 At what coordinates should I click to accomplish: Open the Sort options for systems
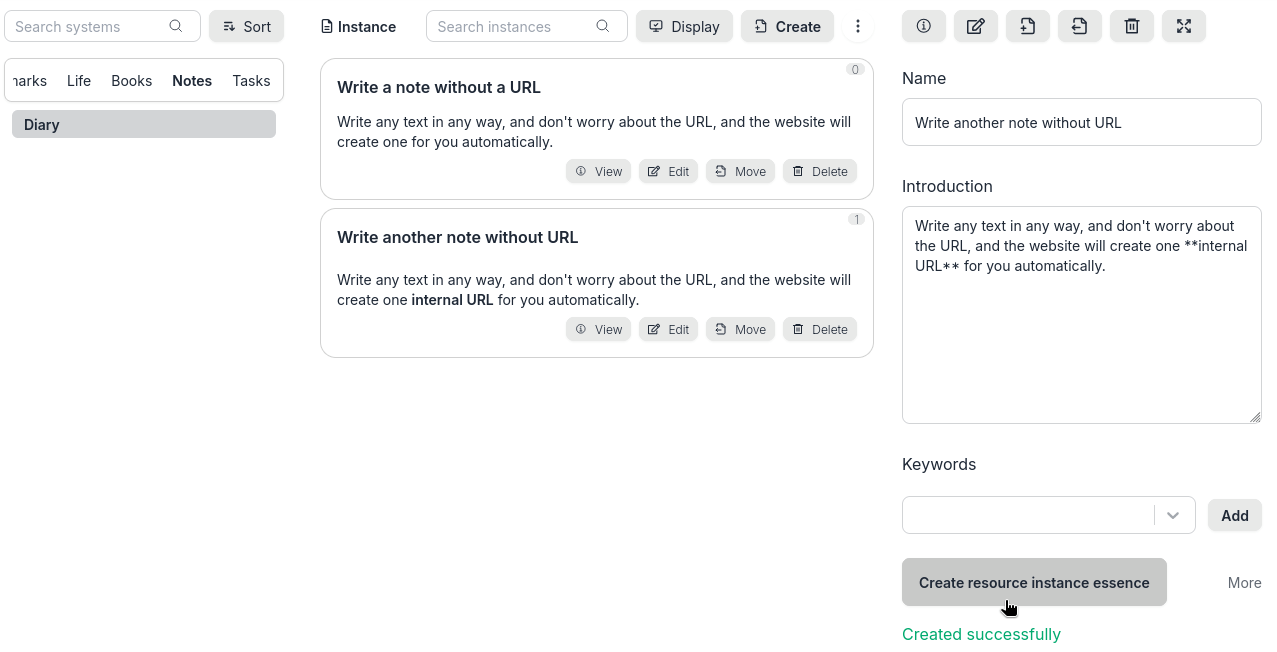(246, 27)
